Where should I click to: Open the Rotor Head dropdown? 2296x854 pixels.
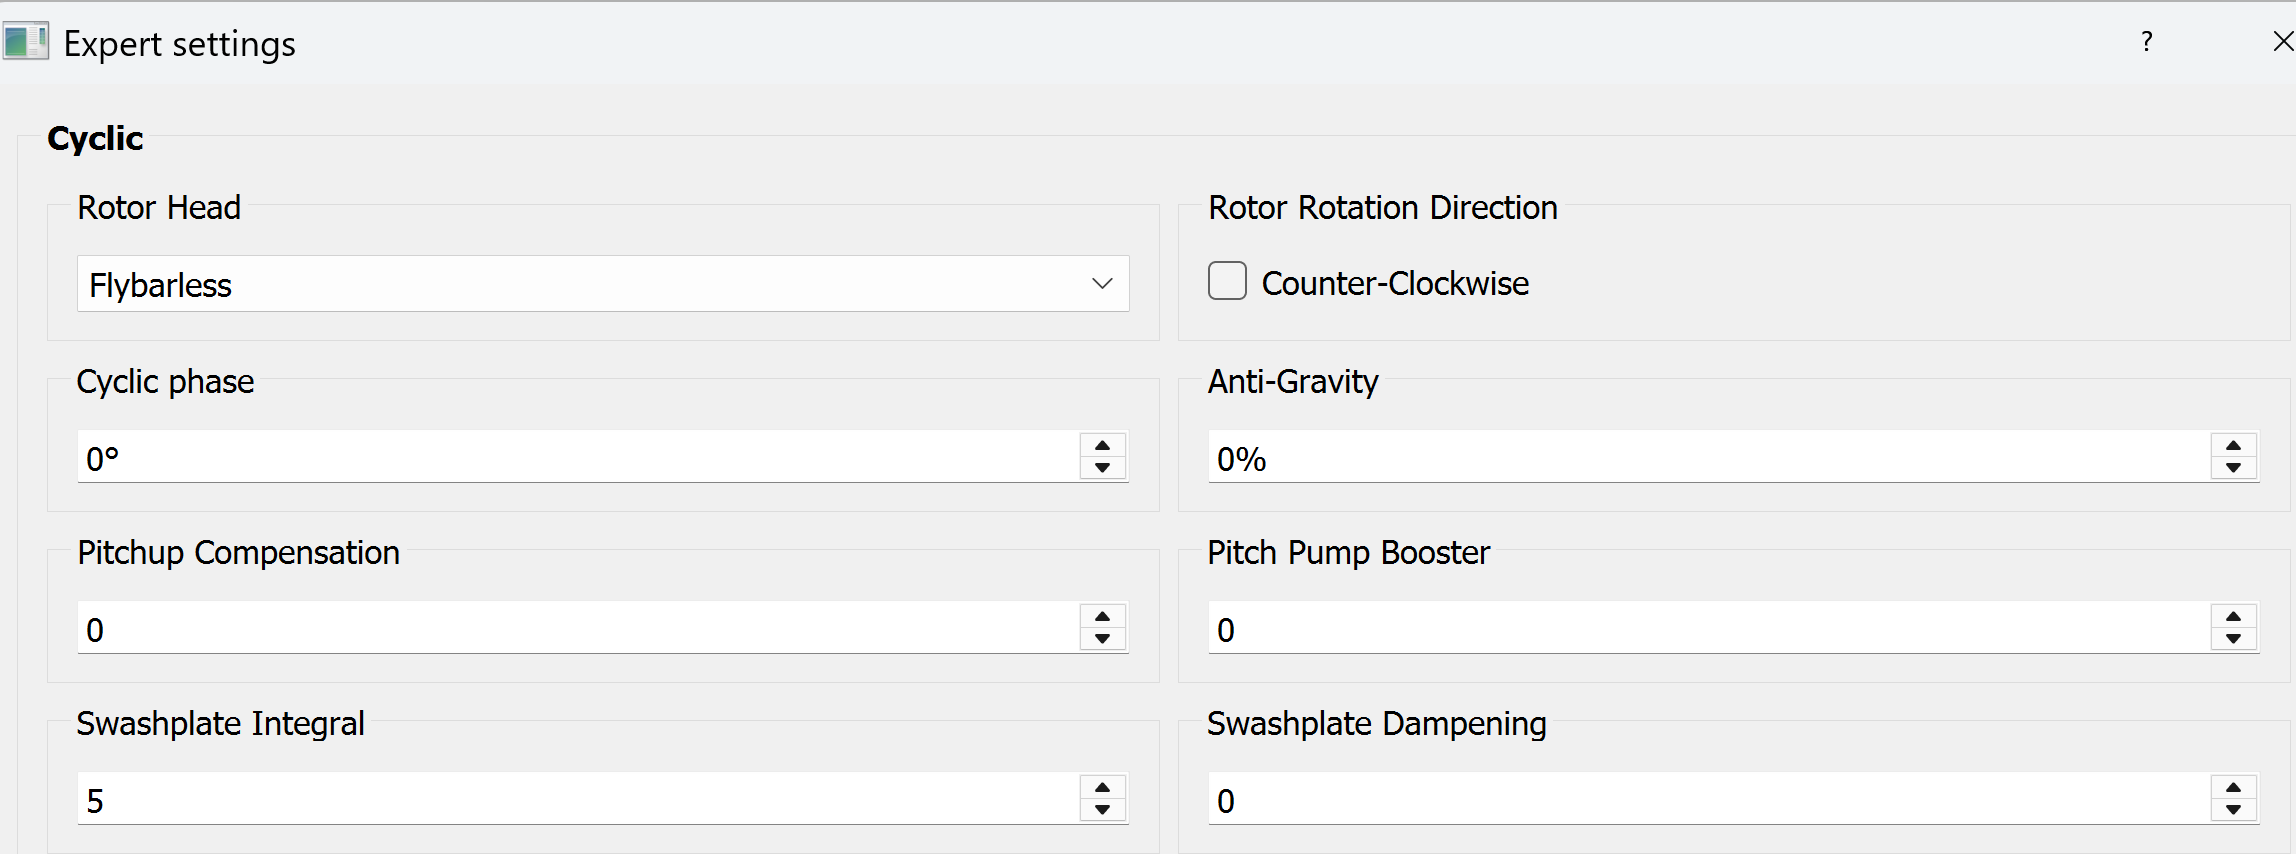[x=1101, y=284]
